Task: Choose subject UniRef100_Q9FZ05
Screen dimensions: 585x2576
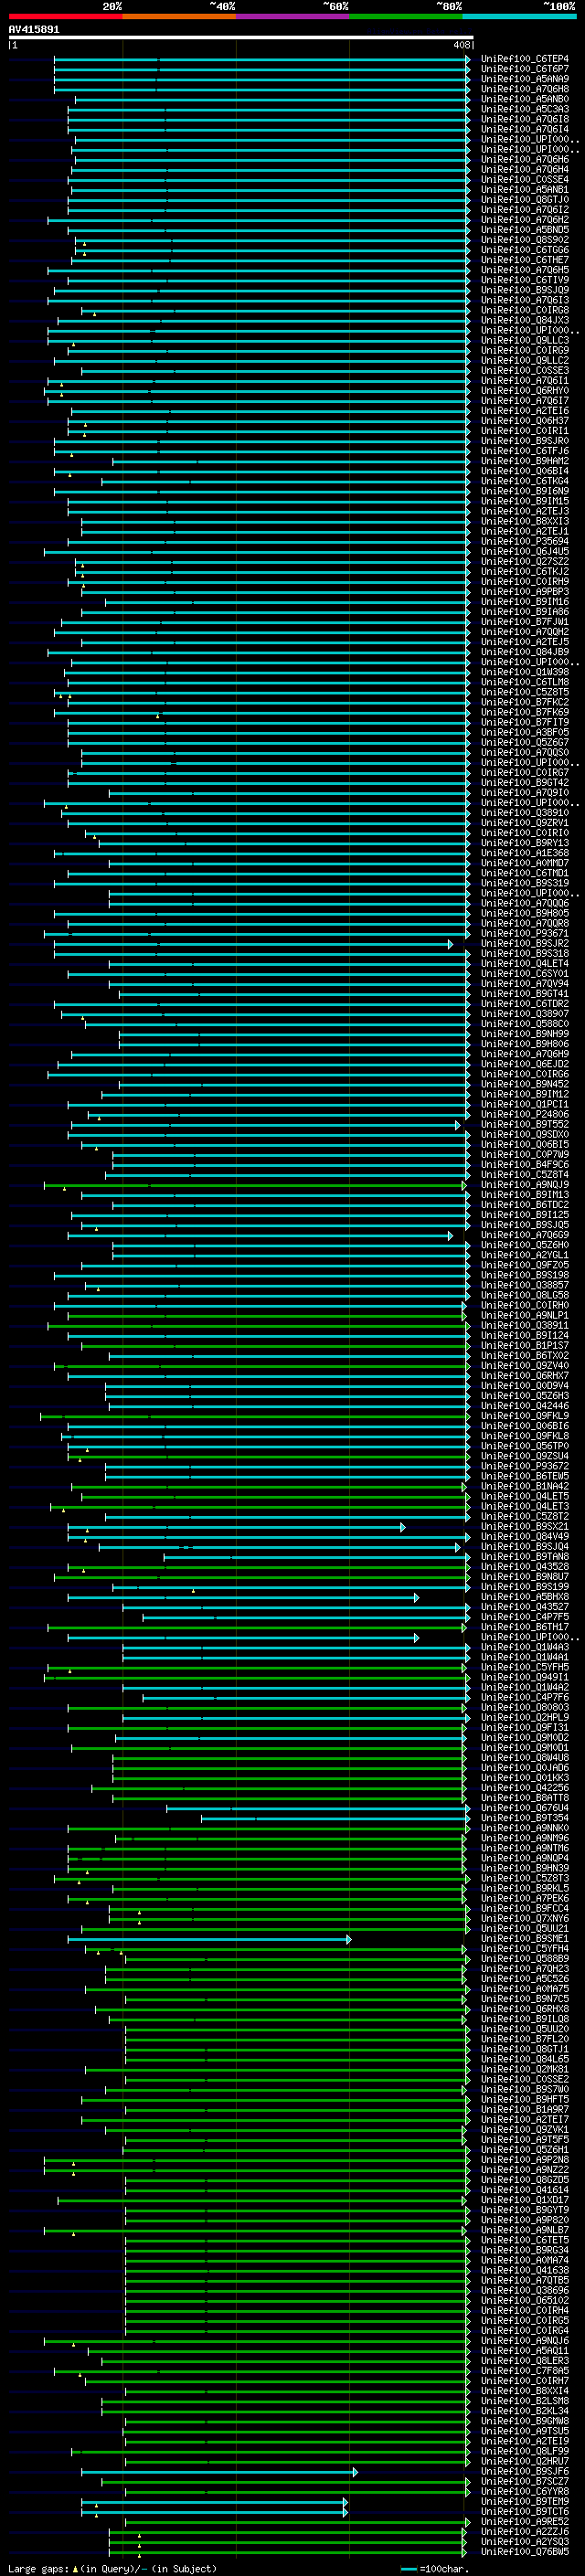Action: 524,1265
